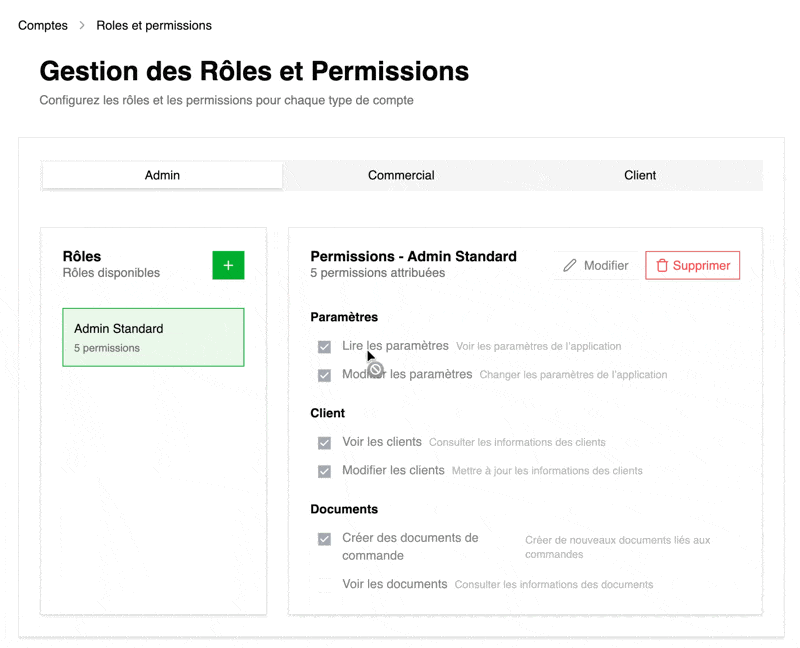Click the pencil icon in Modifier button
Screen dimensions: 800x648
pos(570,265)
